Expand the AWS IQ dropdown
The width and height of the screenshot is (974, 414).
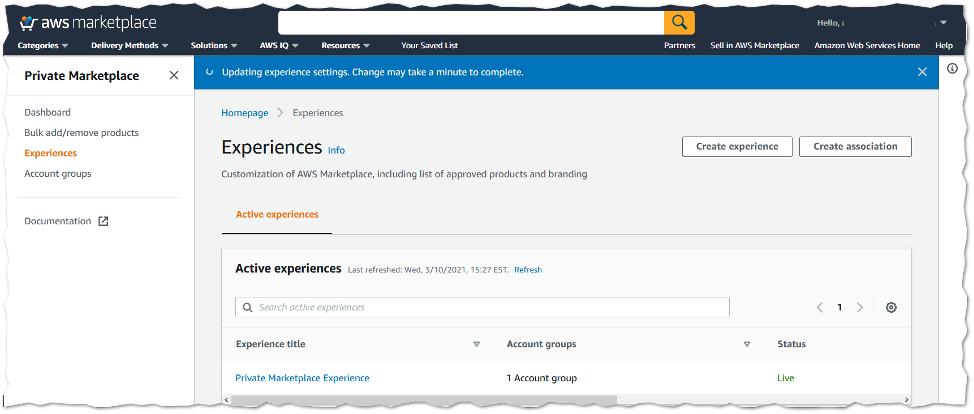(280, 45)
